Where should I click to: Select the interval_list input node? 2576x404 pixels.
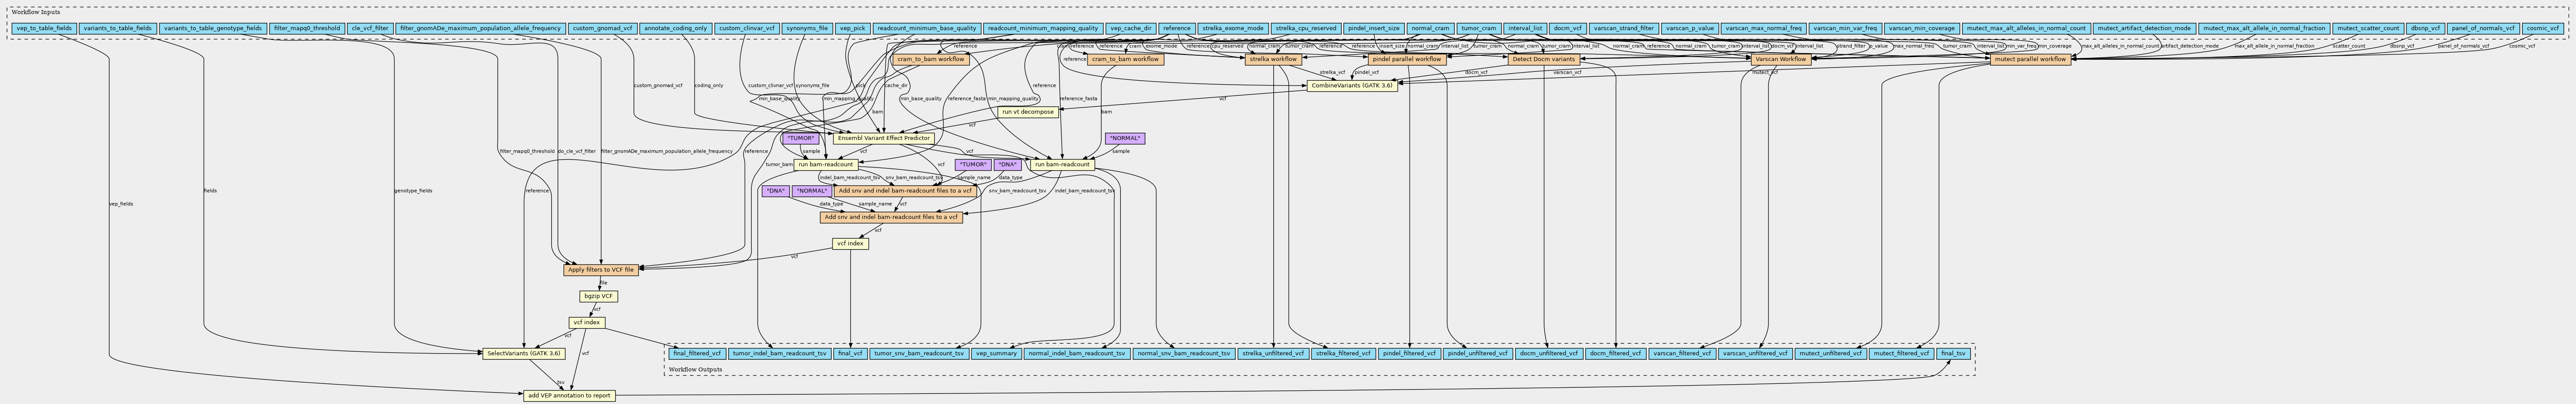point(1525,29)
